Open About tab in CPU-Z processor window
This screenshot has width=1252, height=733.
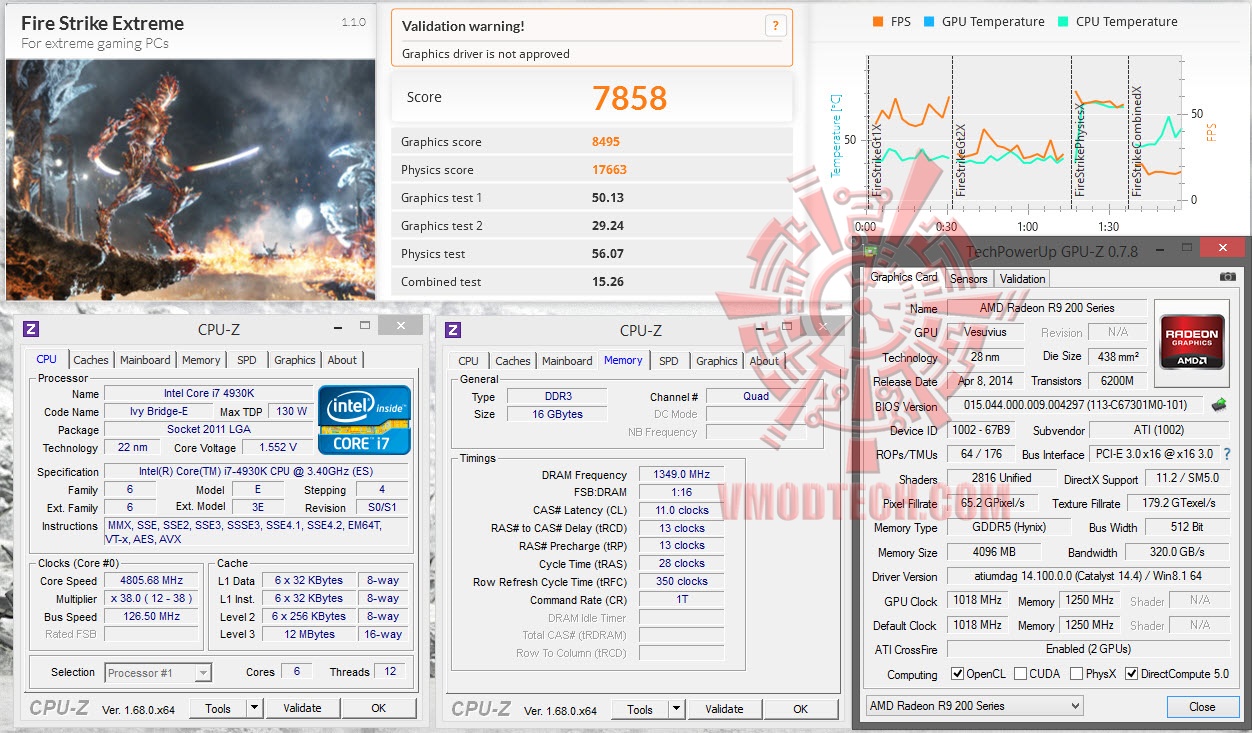click(x=342, y=360)
